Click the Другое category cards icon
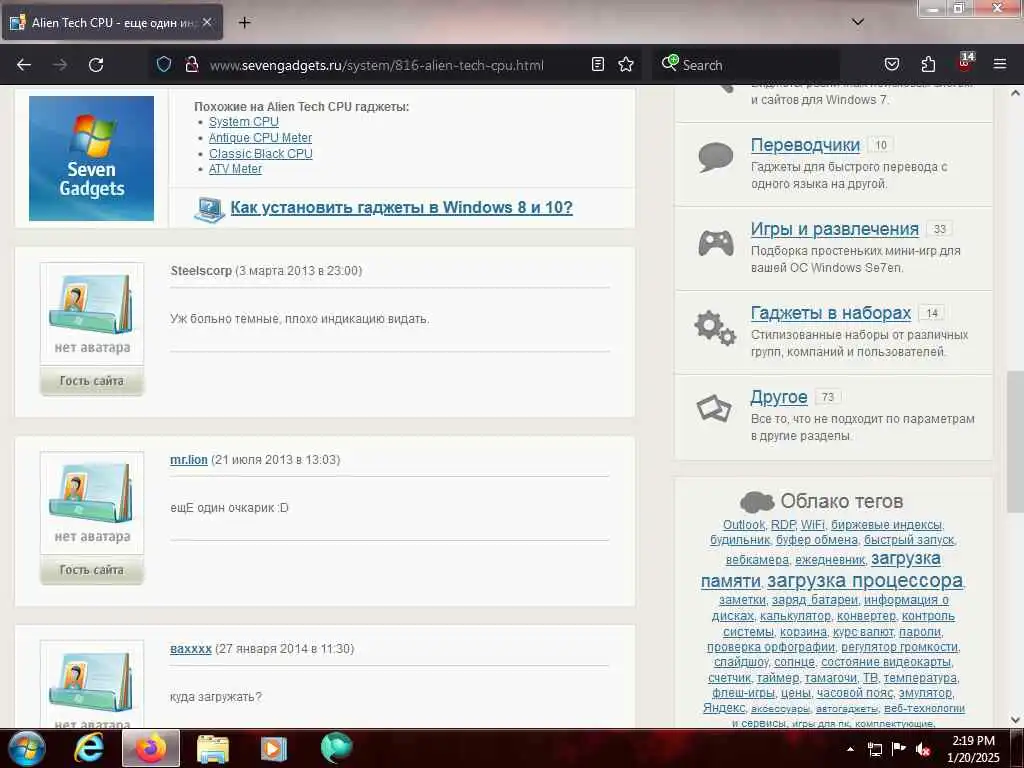The image size is (1024, 768). pos(714,409)
